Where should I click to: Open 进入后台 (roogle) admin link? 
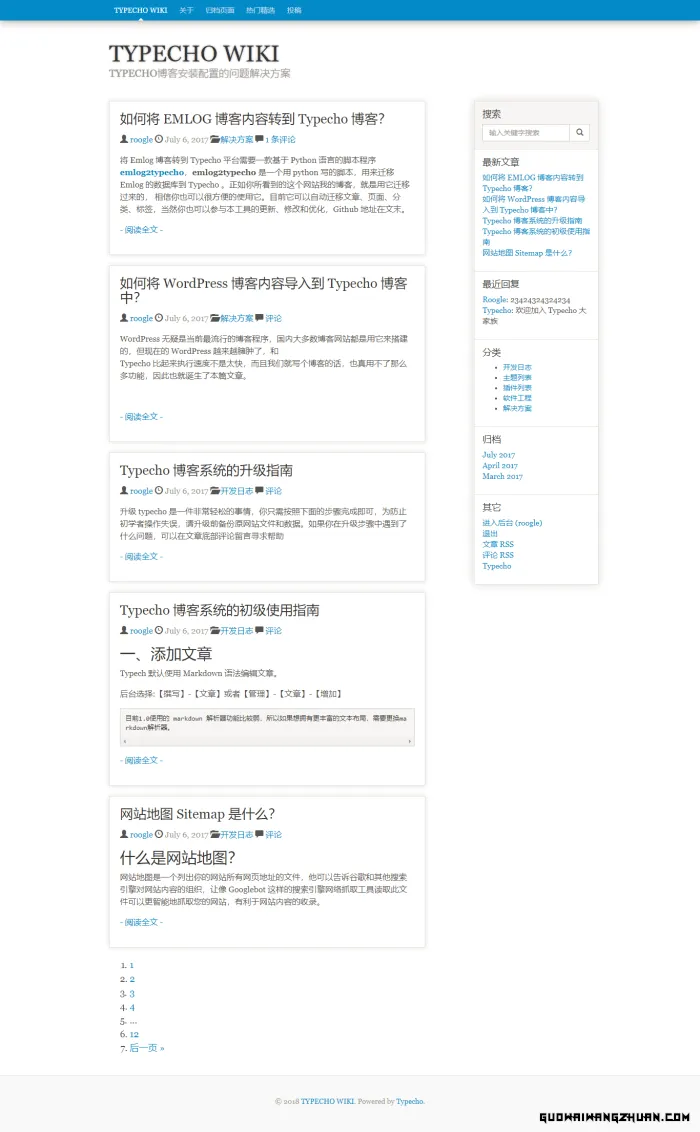(512, 523)
